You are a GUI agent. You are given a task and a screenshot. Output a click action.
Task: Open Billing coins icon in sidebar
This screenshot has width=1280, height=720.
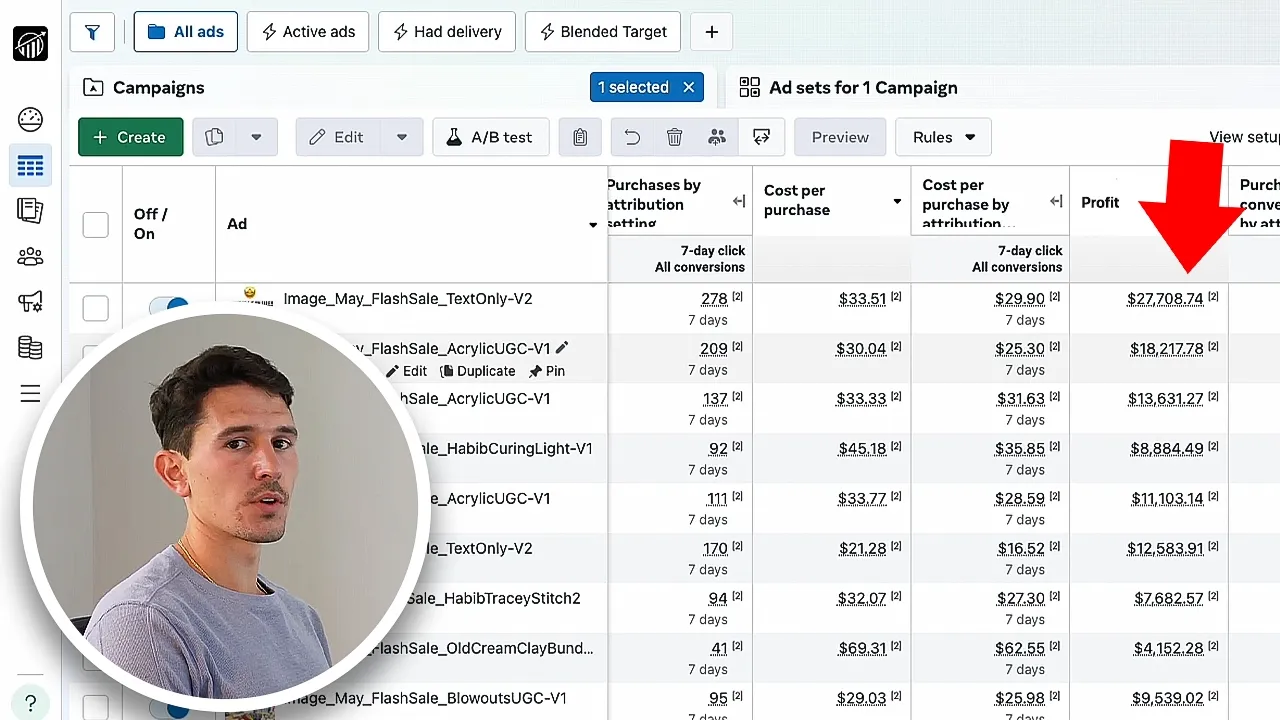(x=30, y=348)
